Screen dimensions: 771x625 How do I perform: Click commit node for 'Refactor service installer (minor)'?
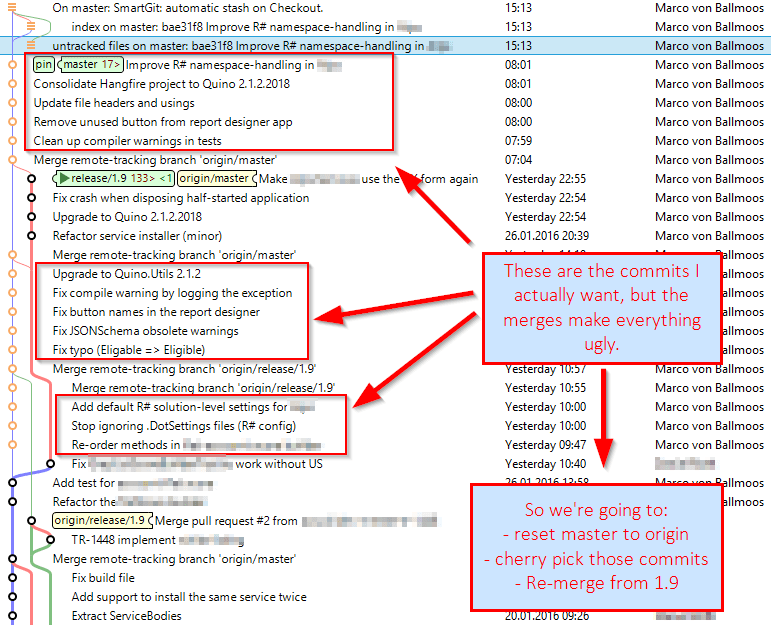point(31,236)
